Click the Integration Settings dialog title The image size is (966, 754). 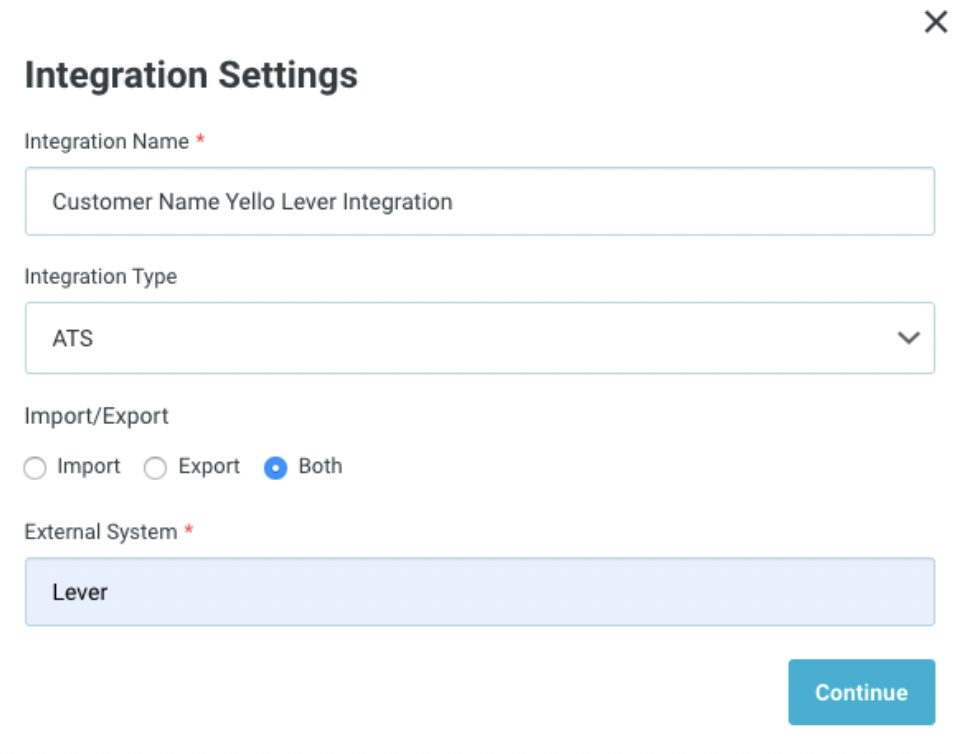point(191,75)
